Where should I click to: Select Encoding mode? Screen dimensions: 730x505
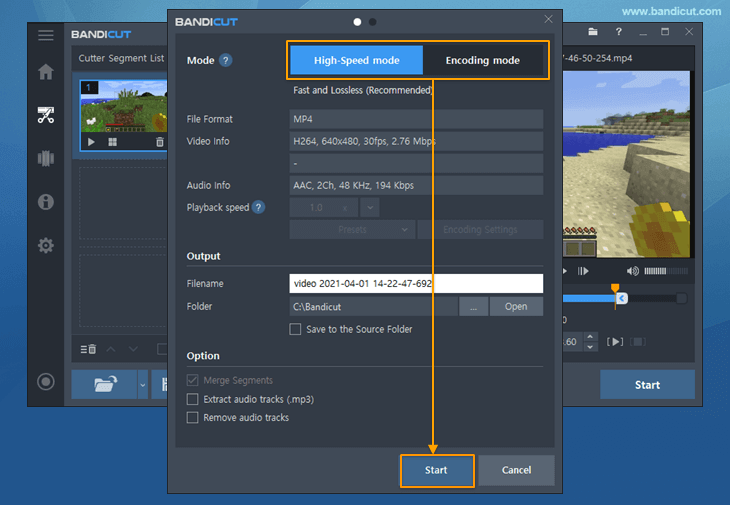tap(483, 61)
